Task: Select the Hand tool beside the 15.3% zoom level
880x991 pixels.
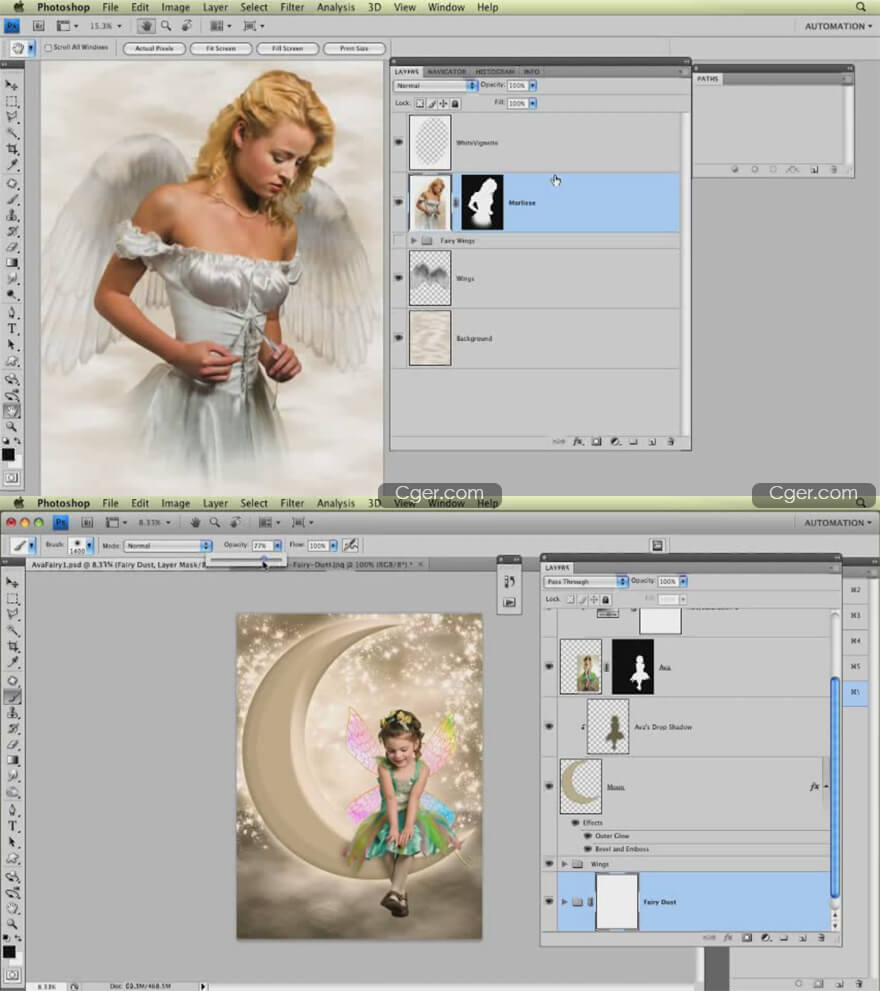Action: pos(144,26)
